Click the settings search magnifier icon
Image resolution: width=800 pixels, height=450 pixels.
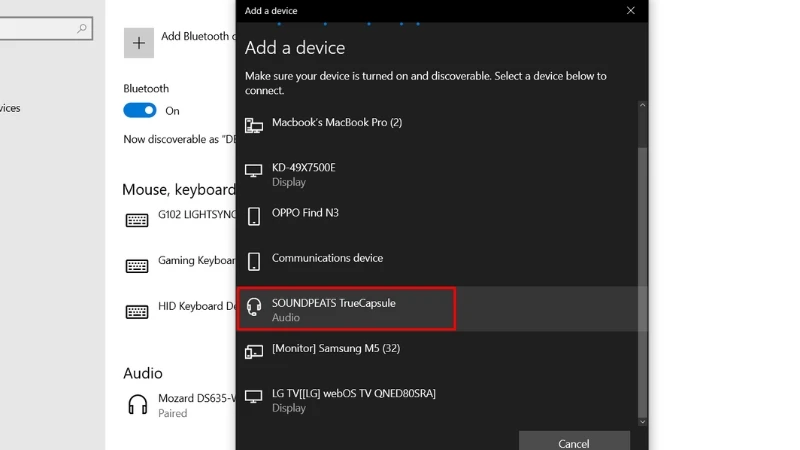tap(82, 29)
